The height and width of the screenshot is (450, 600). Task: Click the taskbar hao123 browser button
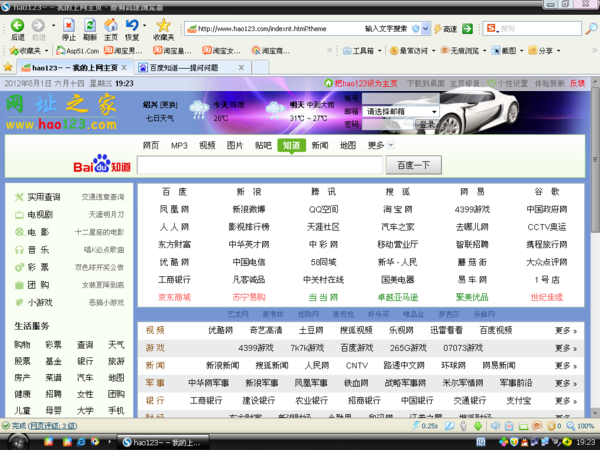pos(163,442)
